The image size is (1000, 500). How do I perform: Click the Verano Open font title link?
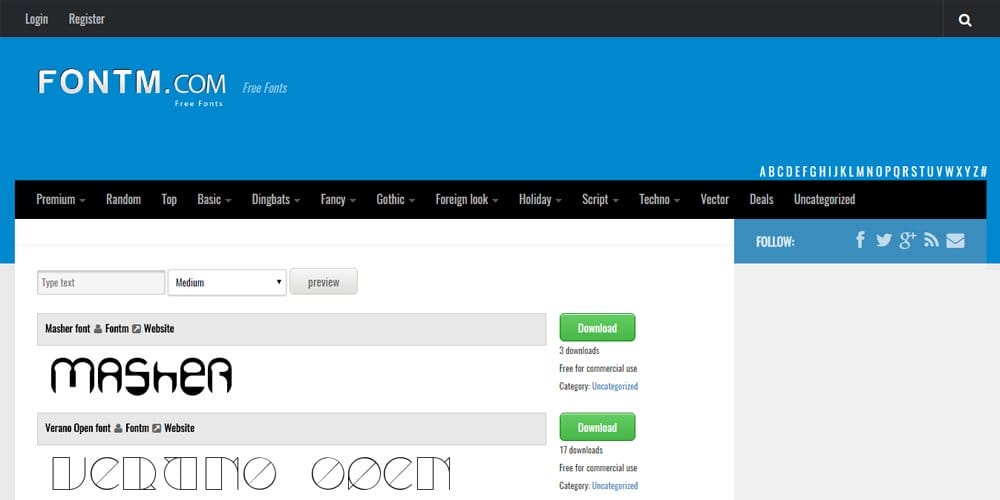pyautogui.click(x=78, y=429)
